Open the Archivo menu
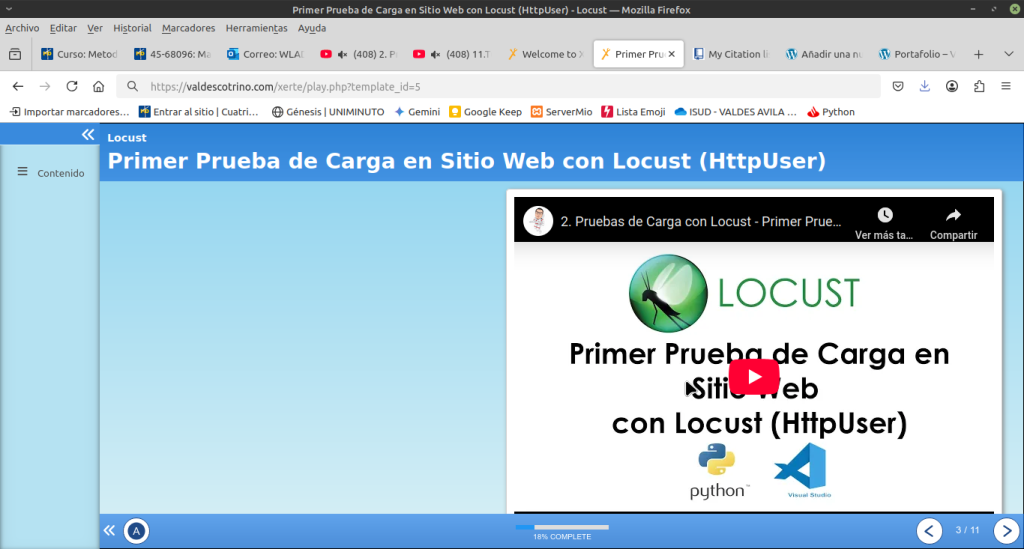This screenshot has height=549, width=1024. (22, 28)
